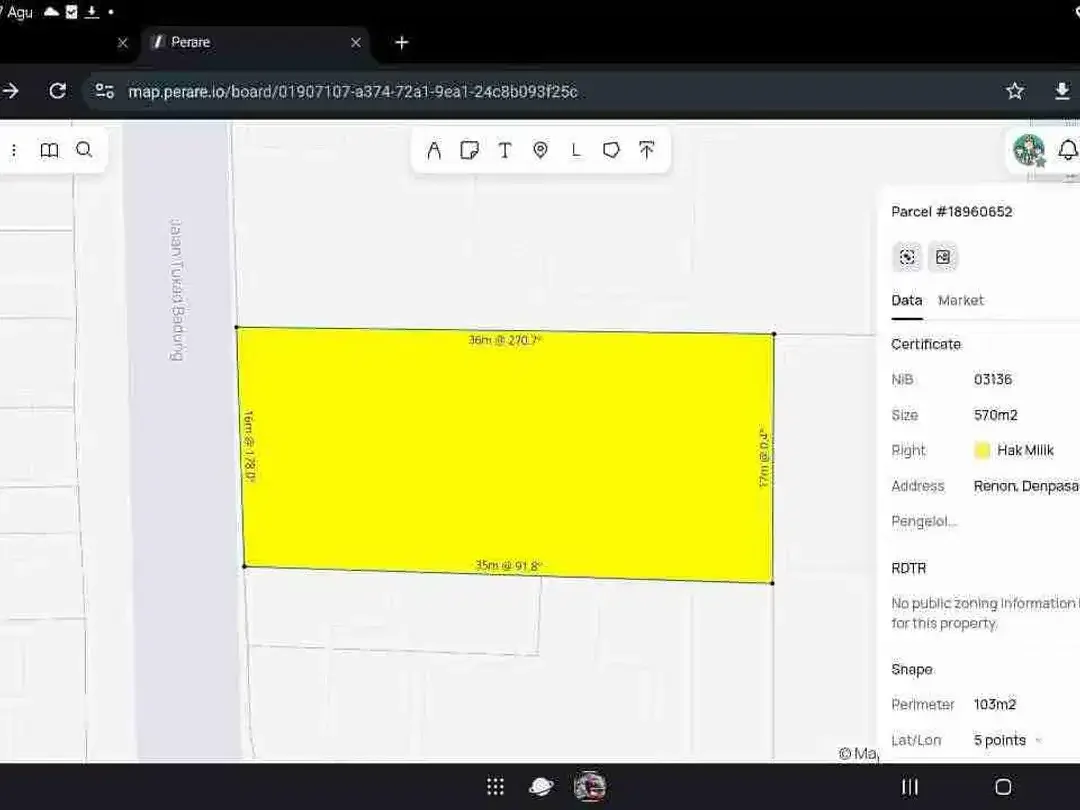
Task: Click the Parcel #18960652 title
Action: pos(952,211)
